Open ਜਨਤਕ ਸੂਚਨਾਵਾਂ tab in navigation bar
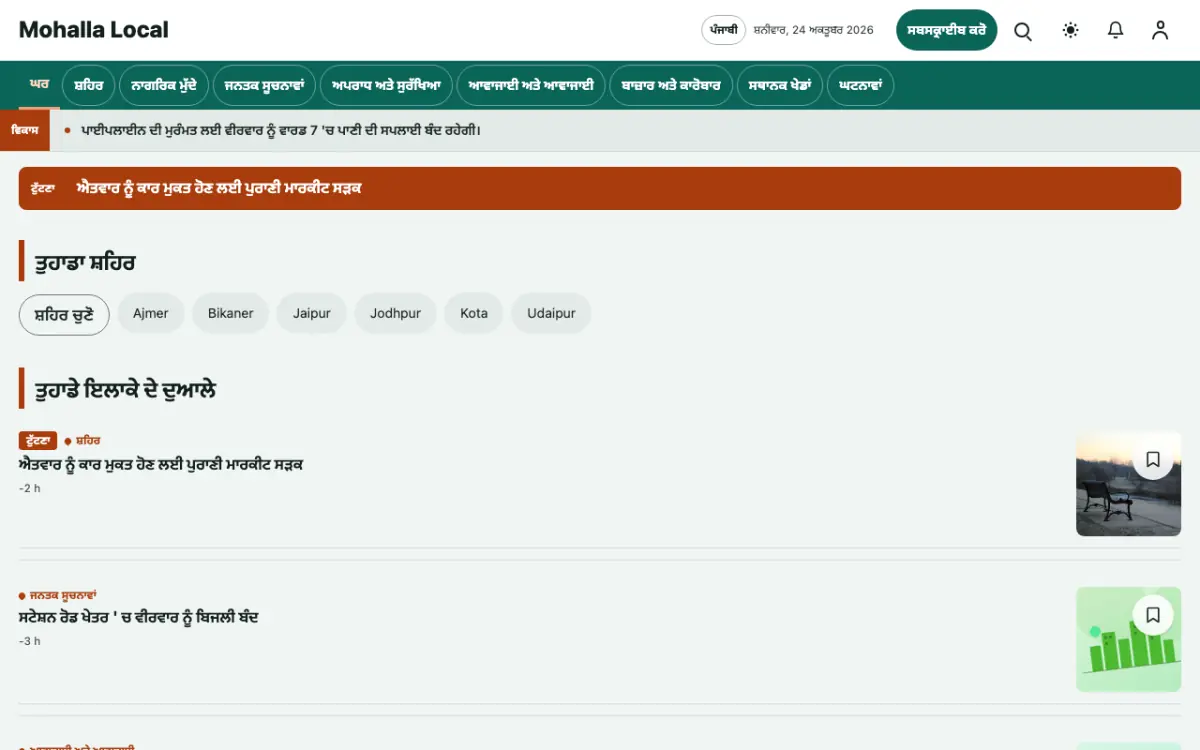This screenshot has height=750, width=1200. point(265,86)
